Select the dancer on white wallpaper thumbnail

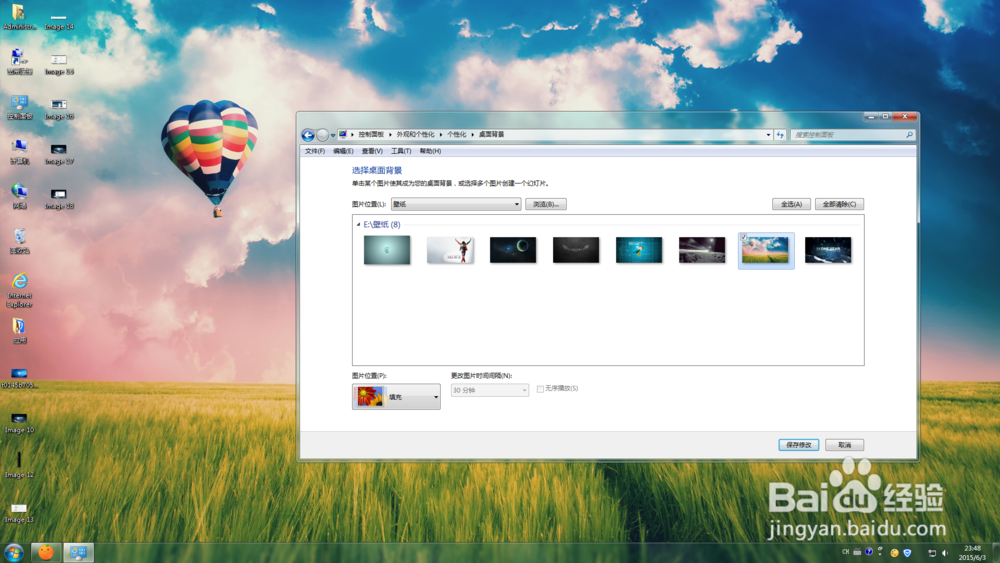click(450, 250)
